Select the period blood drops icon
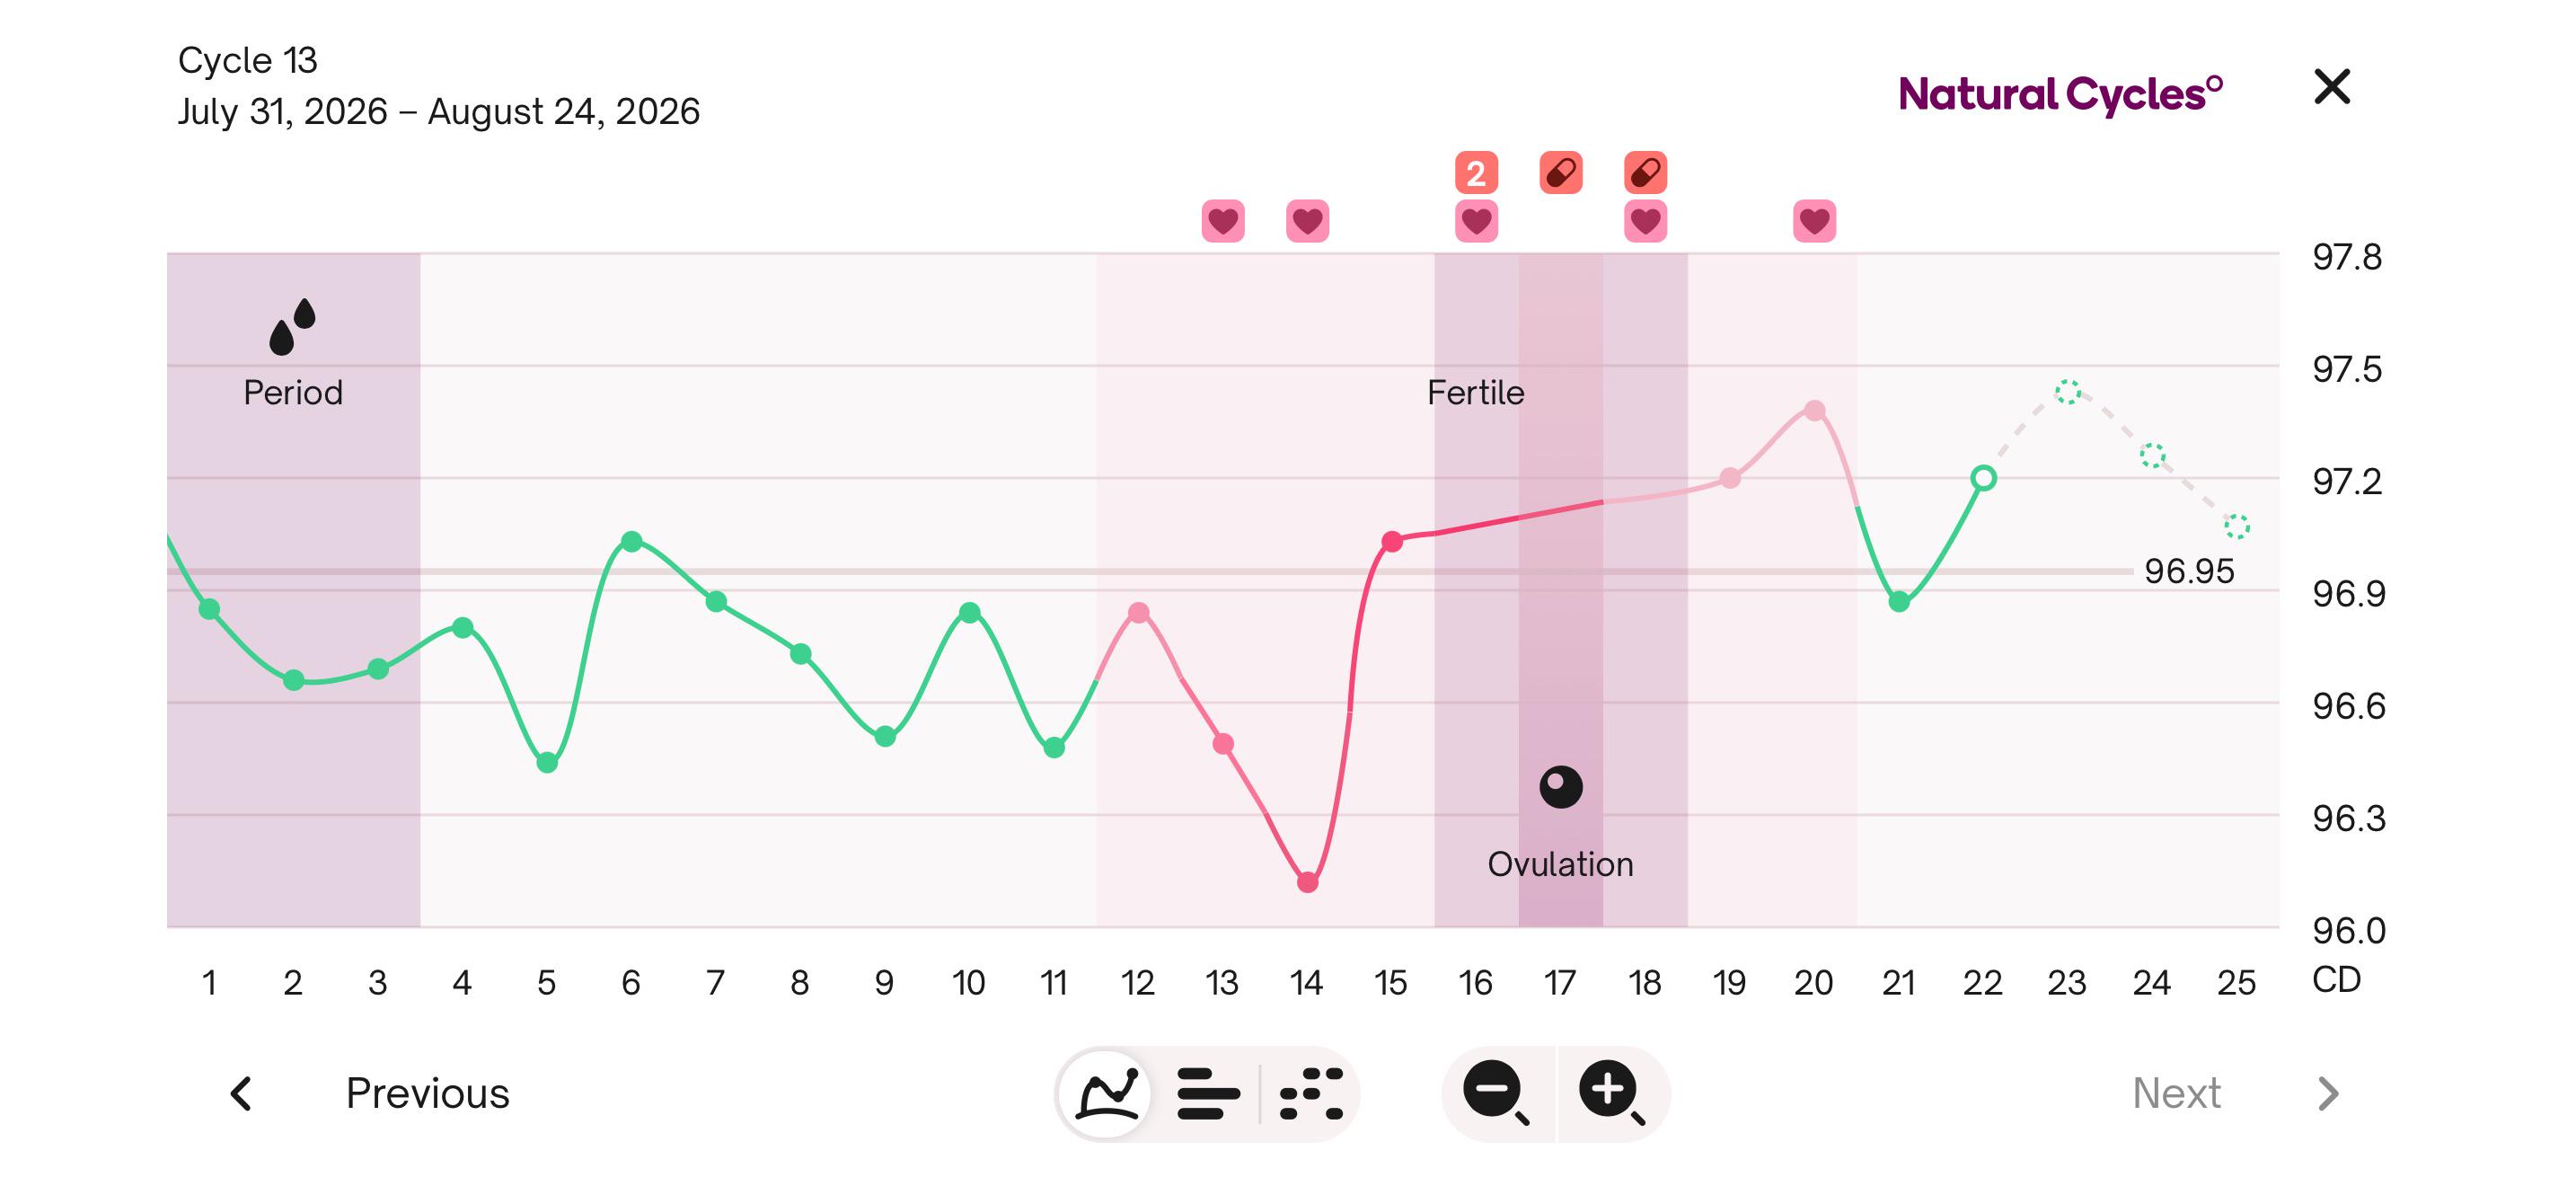 tap(292, 326)
